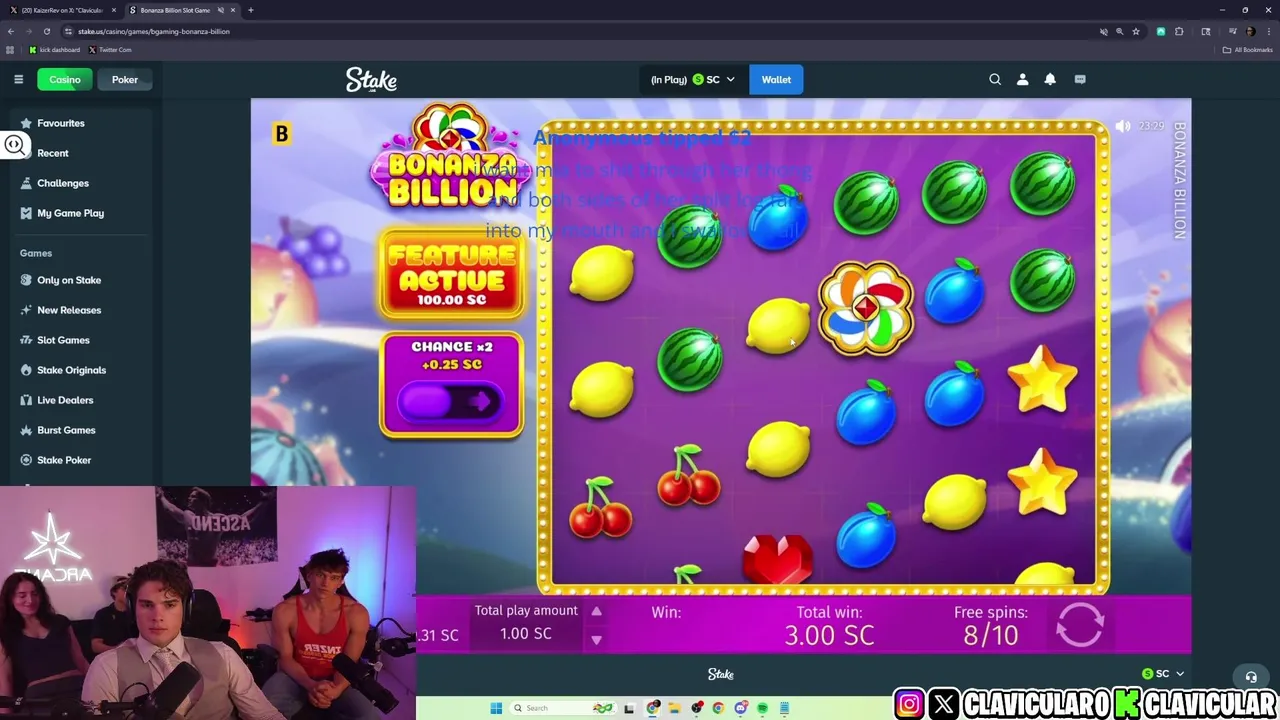Open All Bookmarks folder
Viewport: 1280px width, 720px height.
[x=1248, y=49]
